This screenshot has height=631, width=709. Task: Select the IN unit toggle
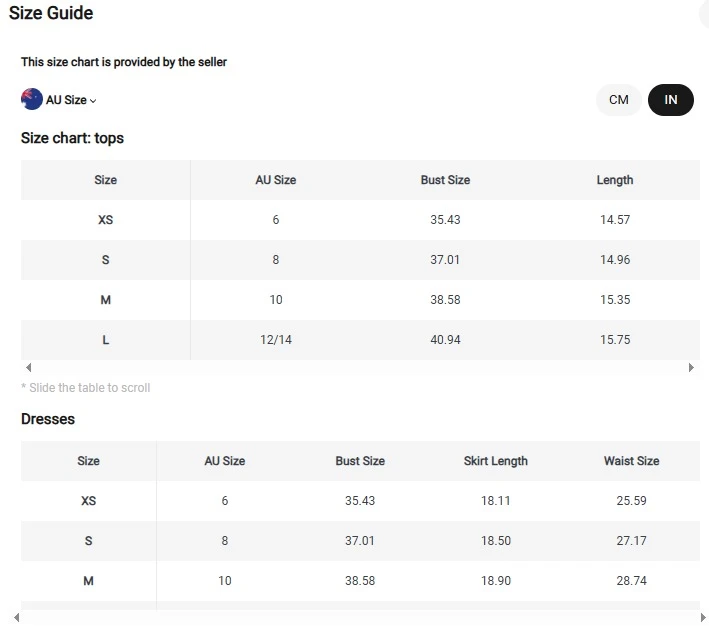click(x=671, y=100)
